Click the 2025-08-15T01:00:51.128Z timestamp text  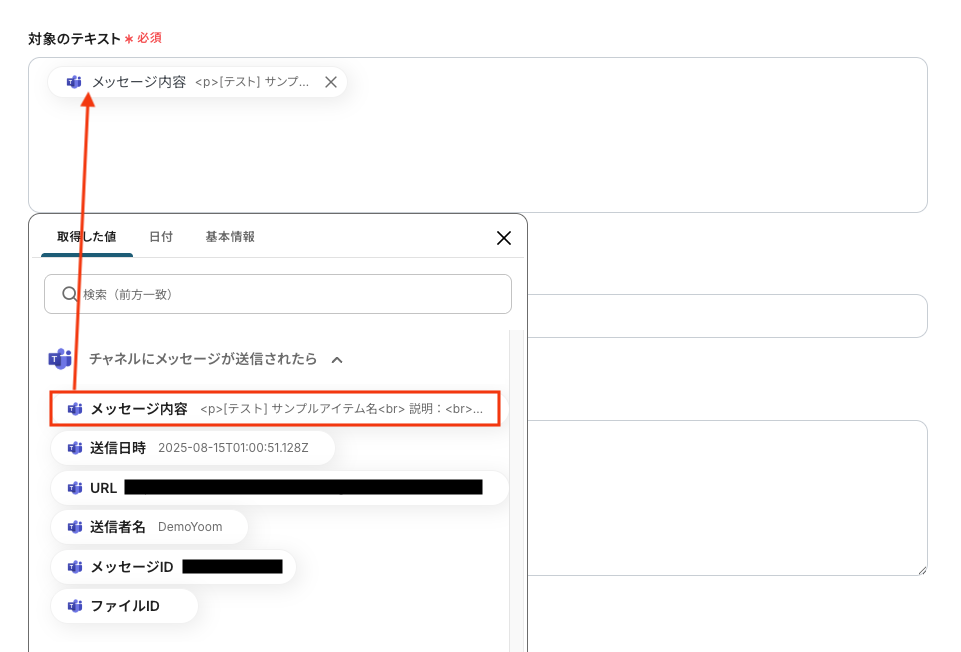click(233, 448)
